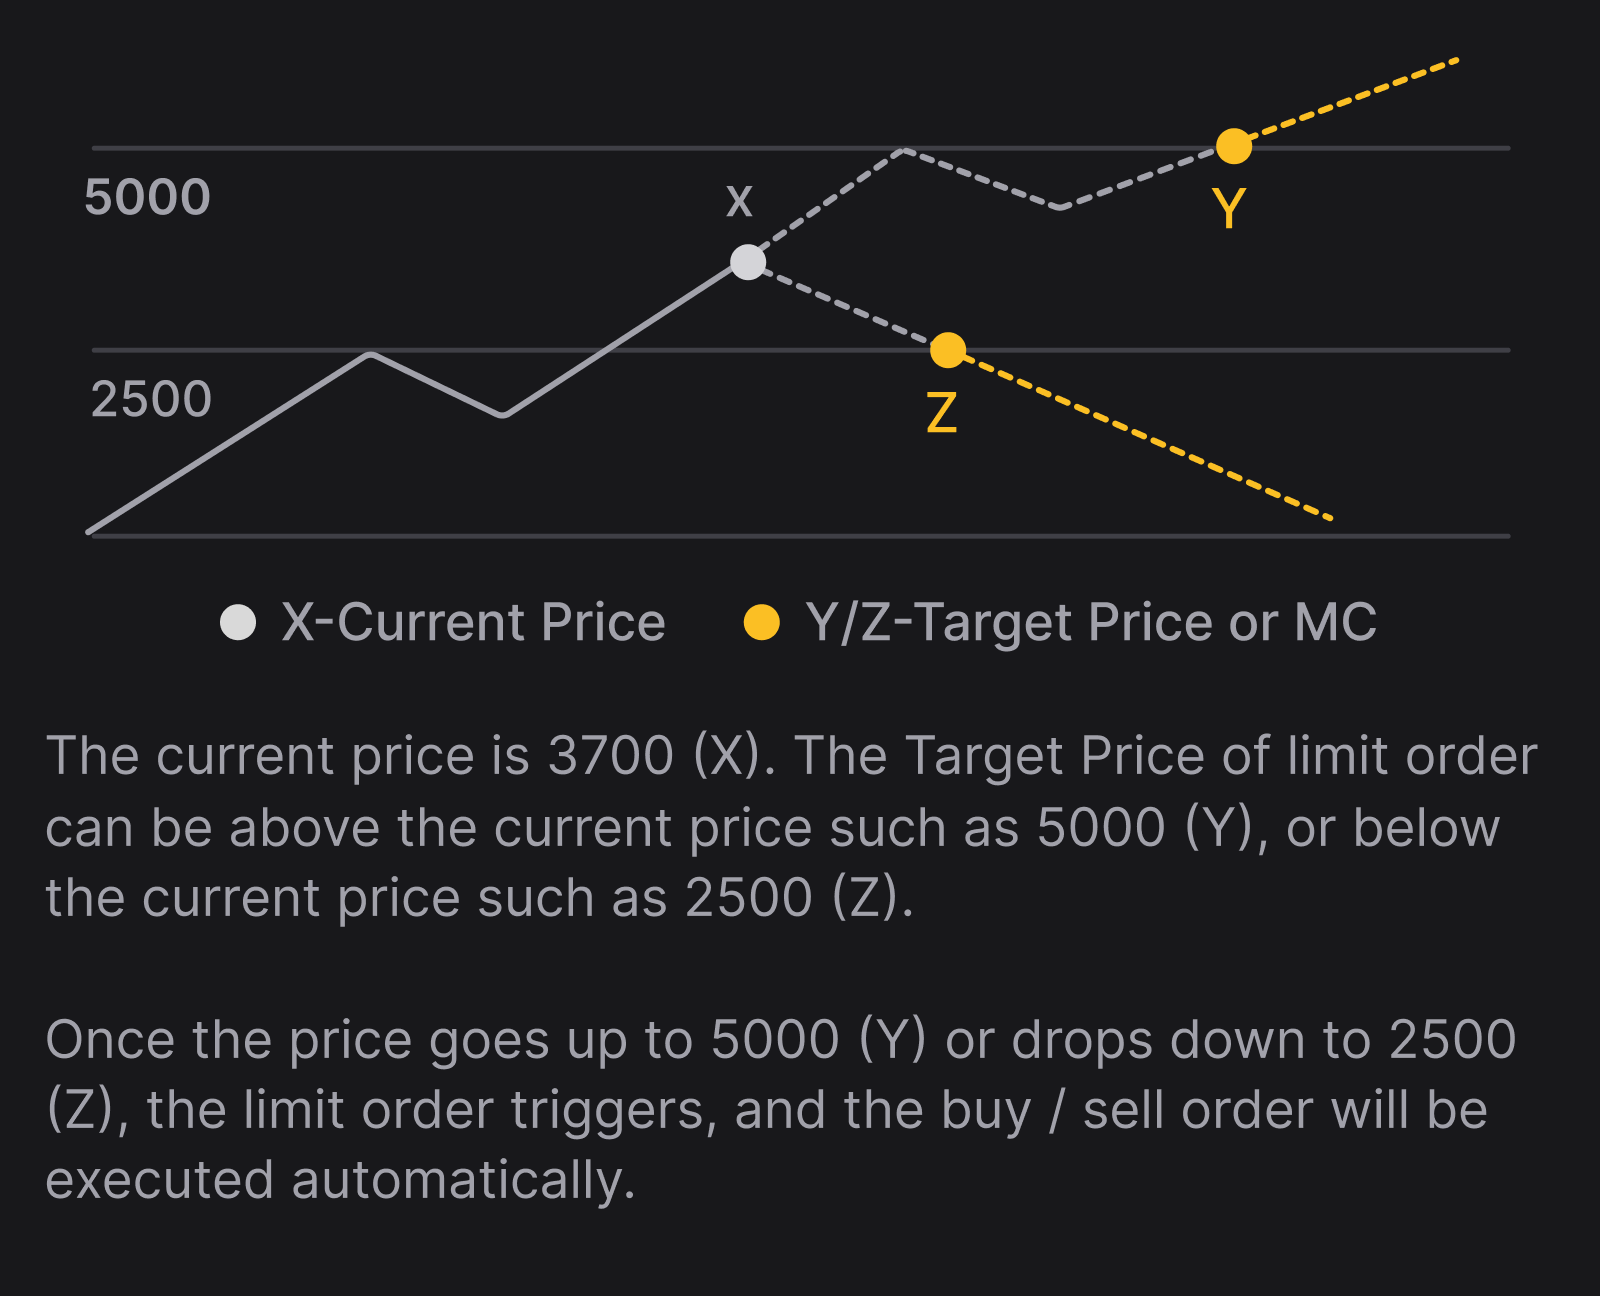The height and width of the screenshot is (1296, 1600).
Task: Click gray legend dot for Current Price
Action: tap(238, 622)
